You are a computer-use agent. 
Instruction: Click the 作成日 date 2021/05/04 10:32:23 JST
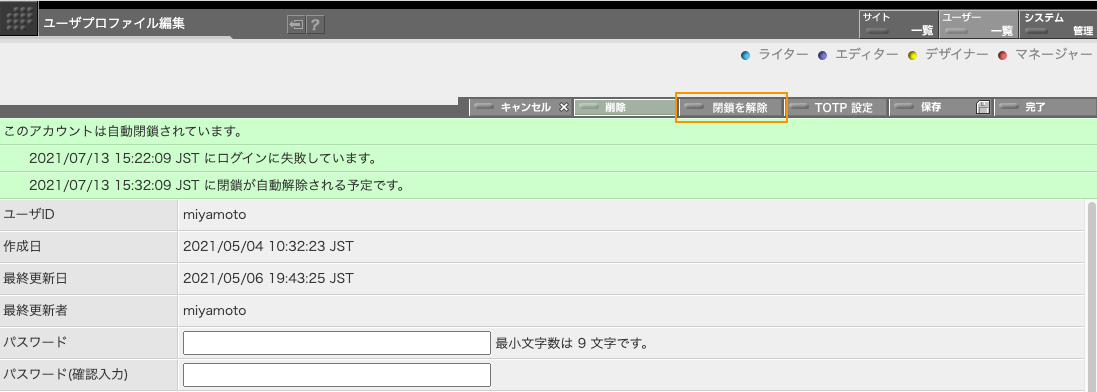268,246
